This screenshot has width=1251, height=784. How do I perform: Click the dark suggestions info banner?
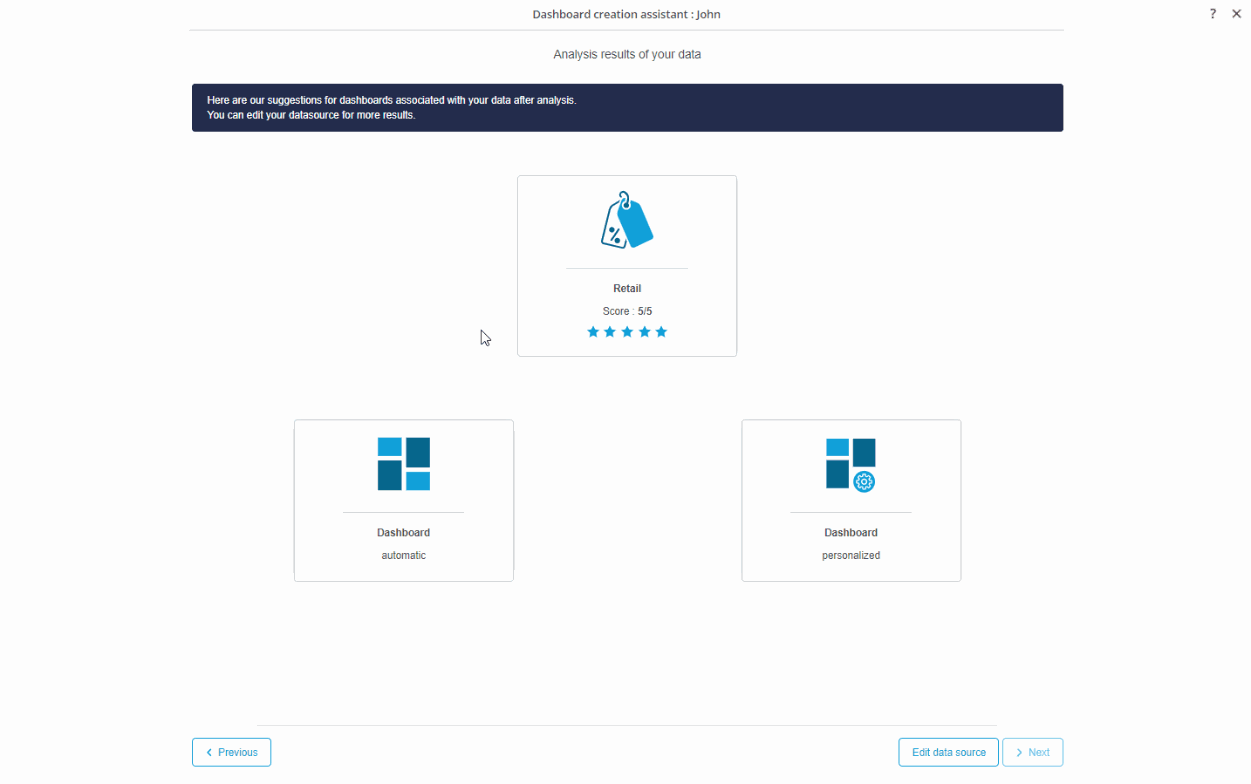click(627, 108)
